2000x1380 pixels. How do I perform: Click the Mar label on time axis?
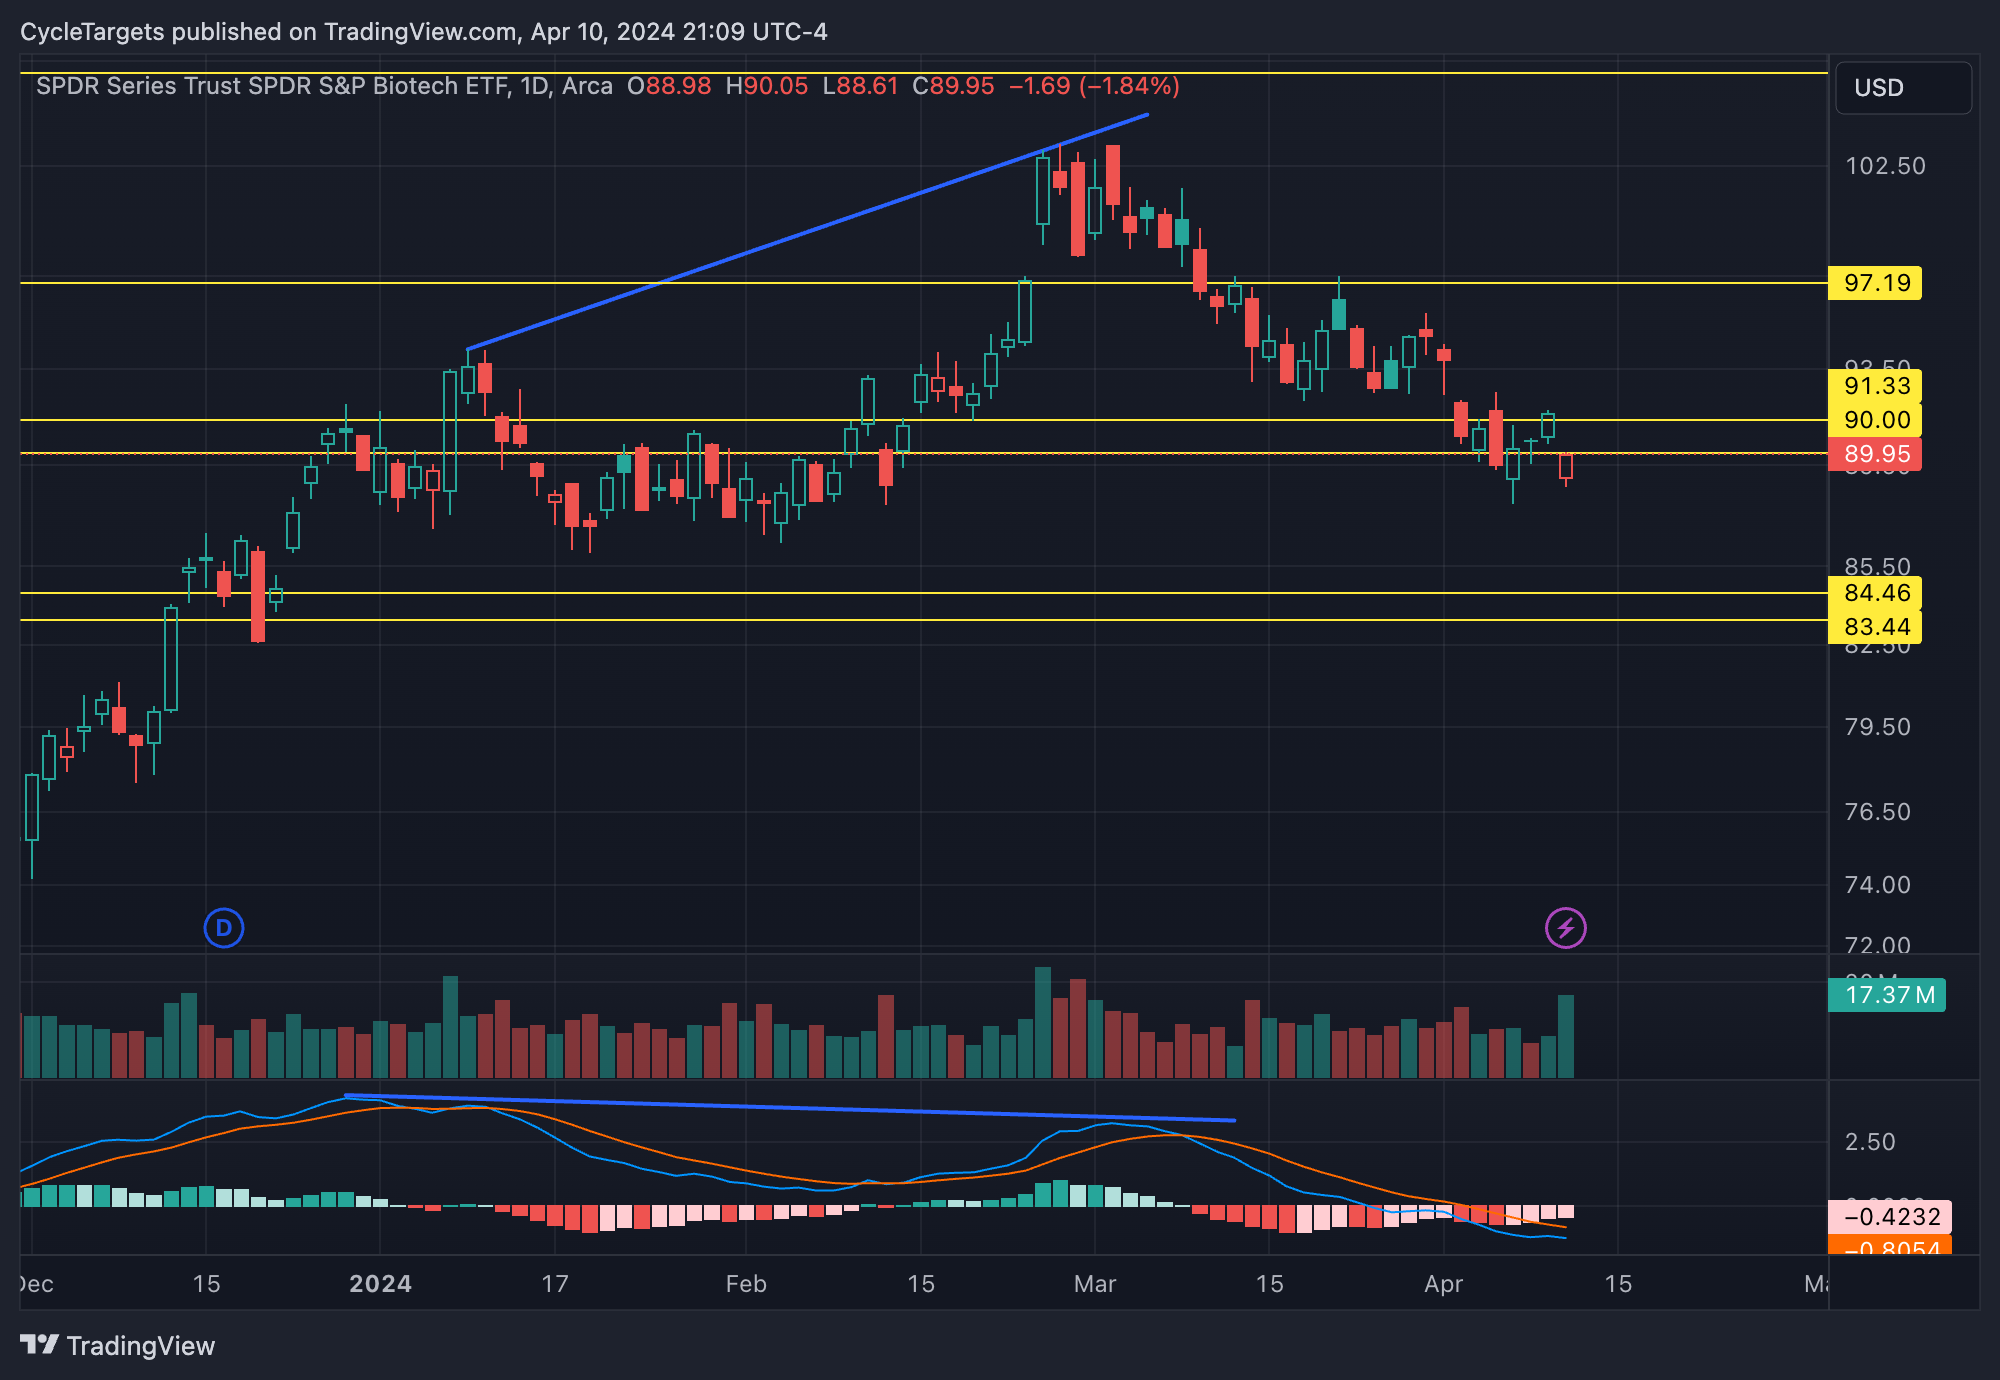pyautogui.click(x=1095, y=1284)
